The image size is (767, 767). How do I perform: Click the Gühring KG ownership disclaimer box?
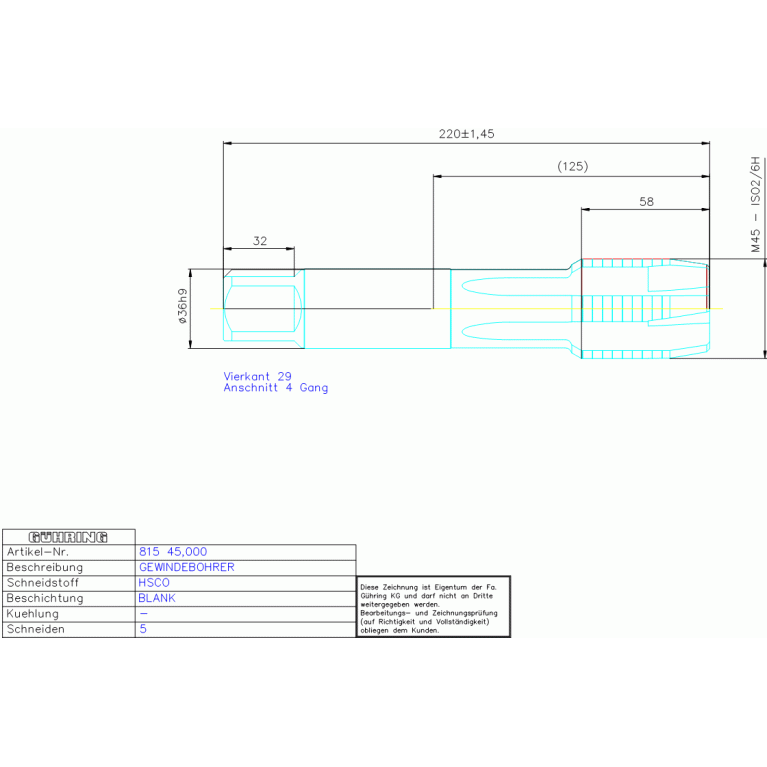[x=433, y=607]
